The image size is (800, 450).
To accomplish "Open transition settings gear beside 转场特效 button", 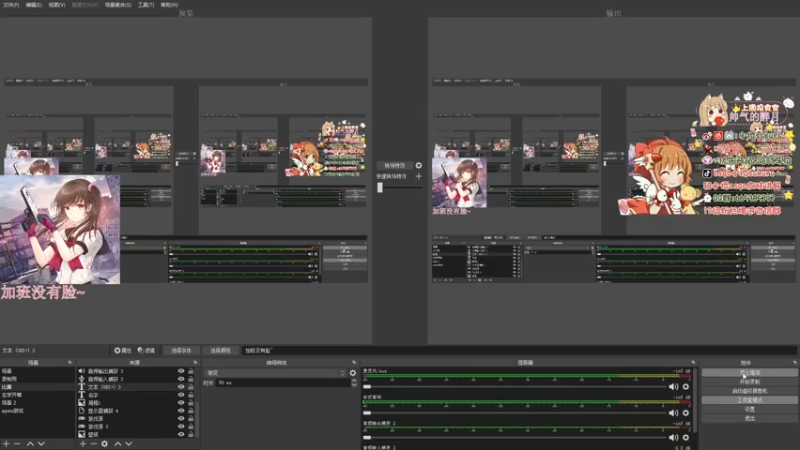I will click(x=419, y=165).
